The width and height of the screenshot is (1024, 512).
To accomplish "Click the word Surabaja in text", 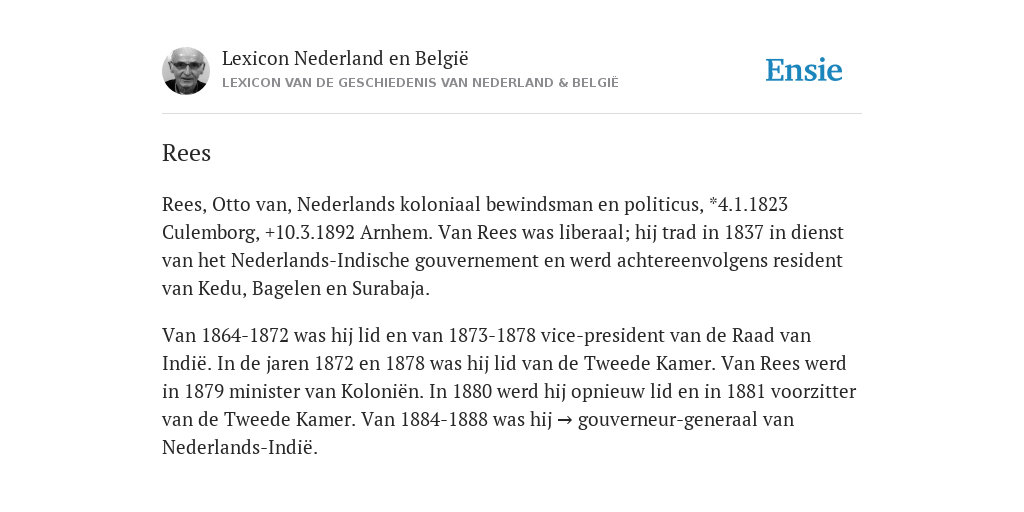I will [389, 289].
